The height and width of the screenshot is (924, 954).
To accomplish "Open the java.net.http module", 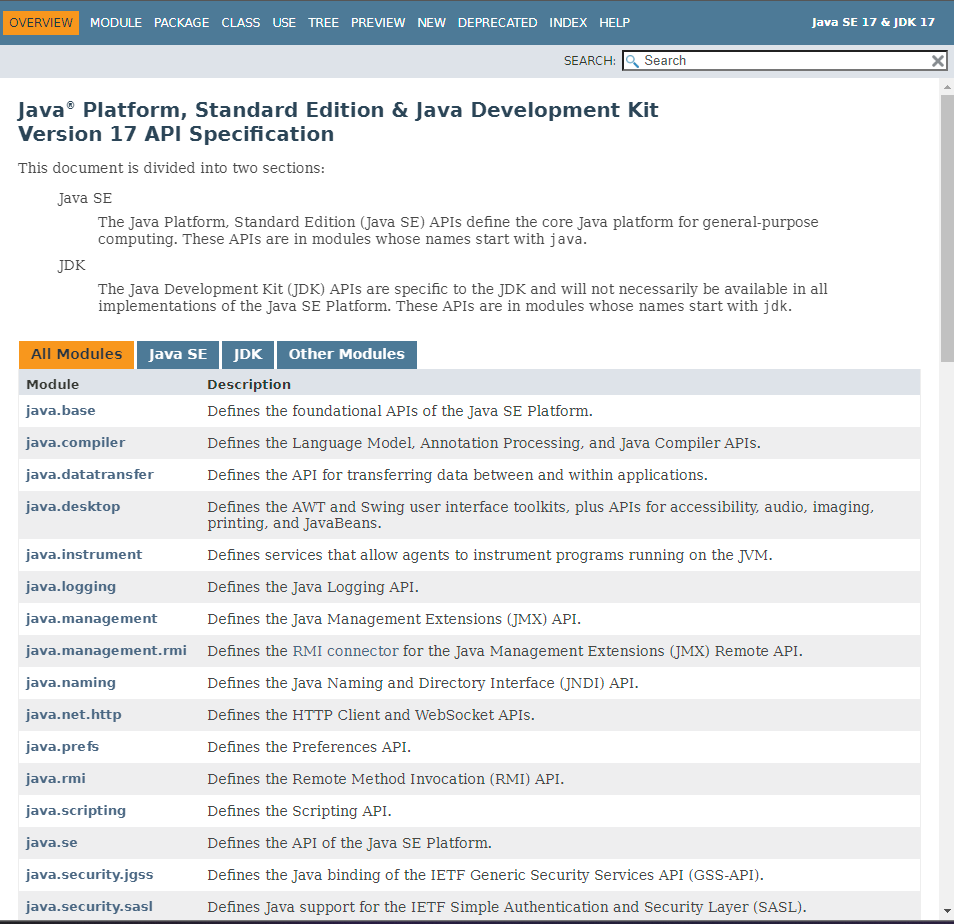I will 74,715.
